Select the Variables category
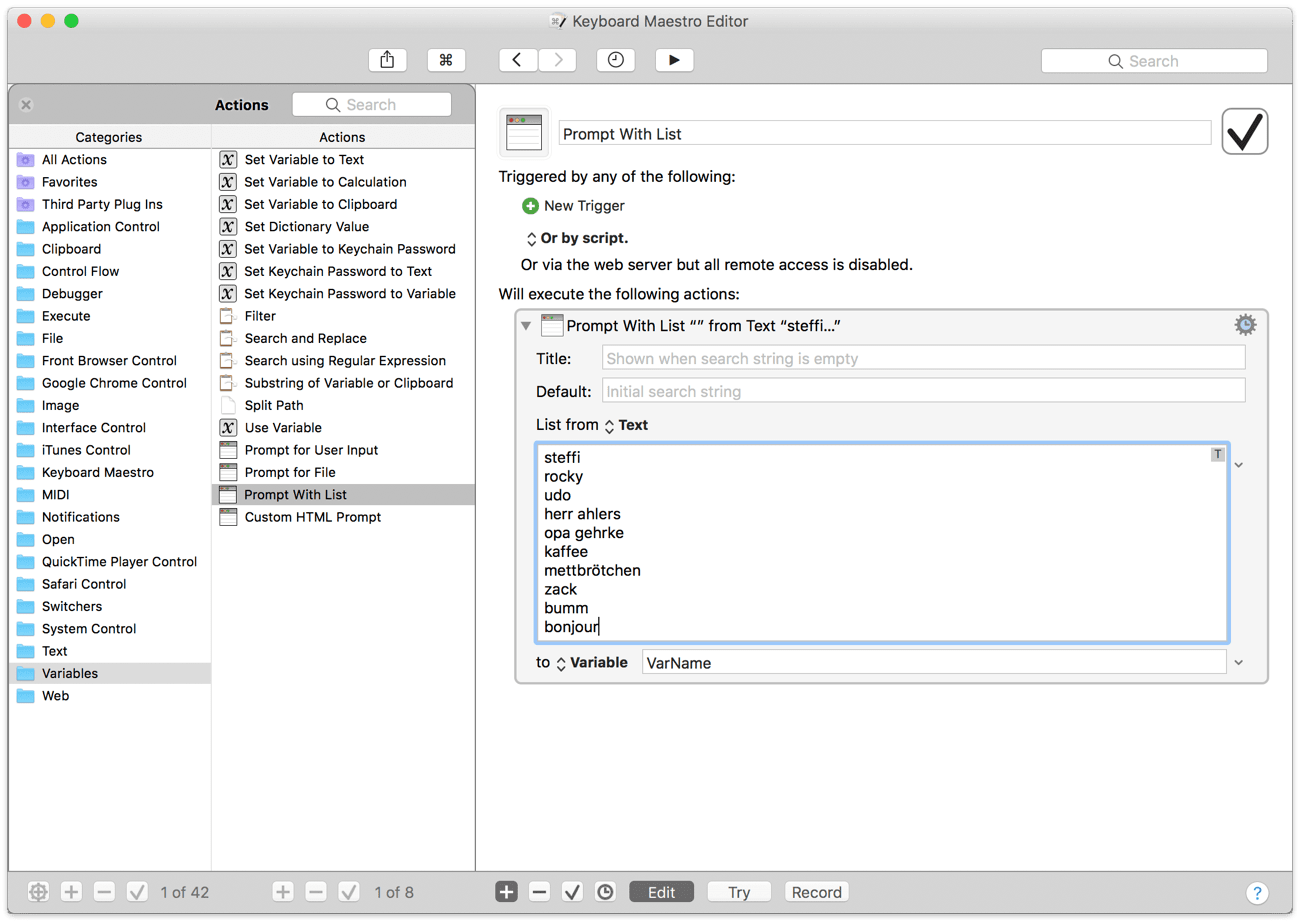 tap(110, 673)
